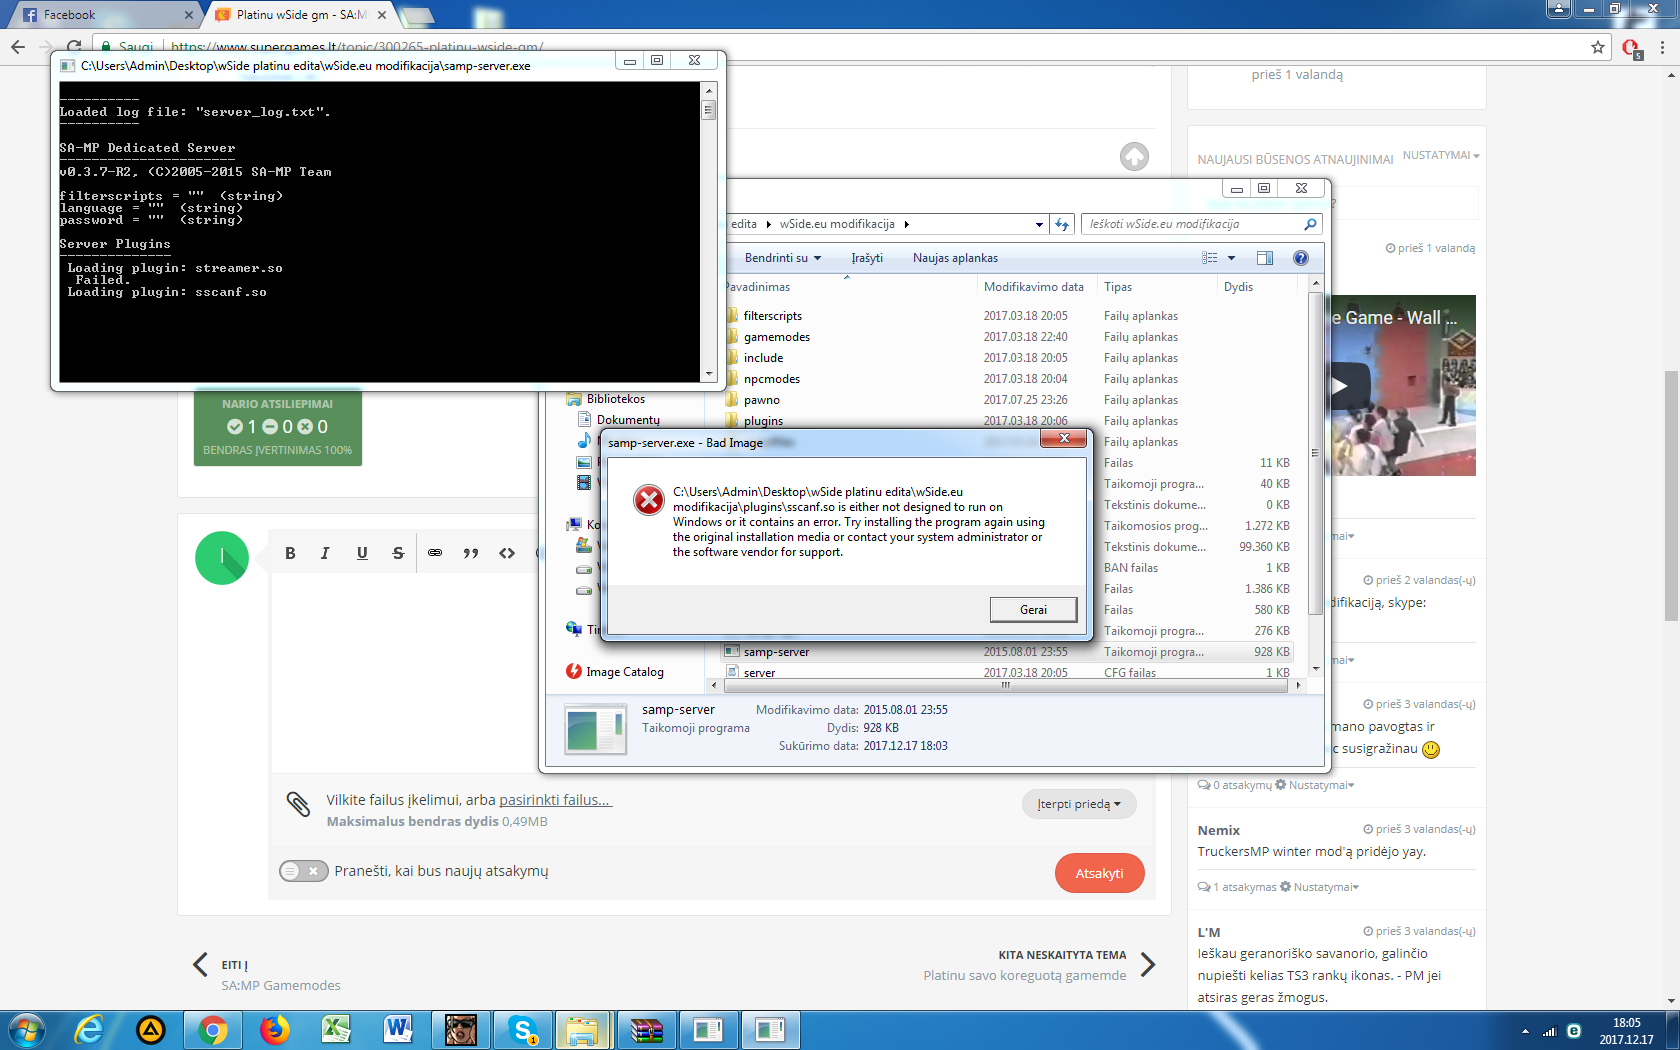
Task: Open the Įterpti priedą dropdown
Action: tap(1078, 804)
